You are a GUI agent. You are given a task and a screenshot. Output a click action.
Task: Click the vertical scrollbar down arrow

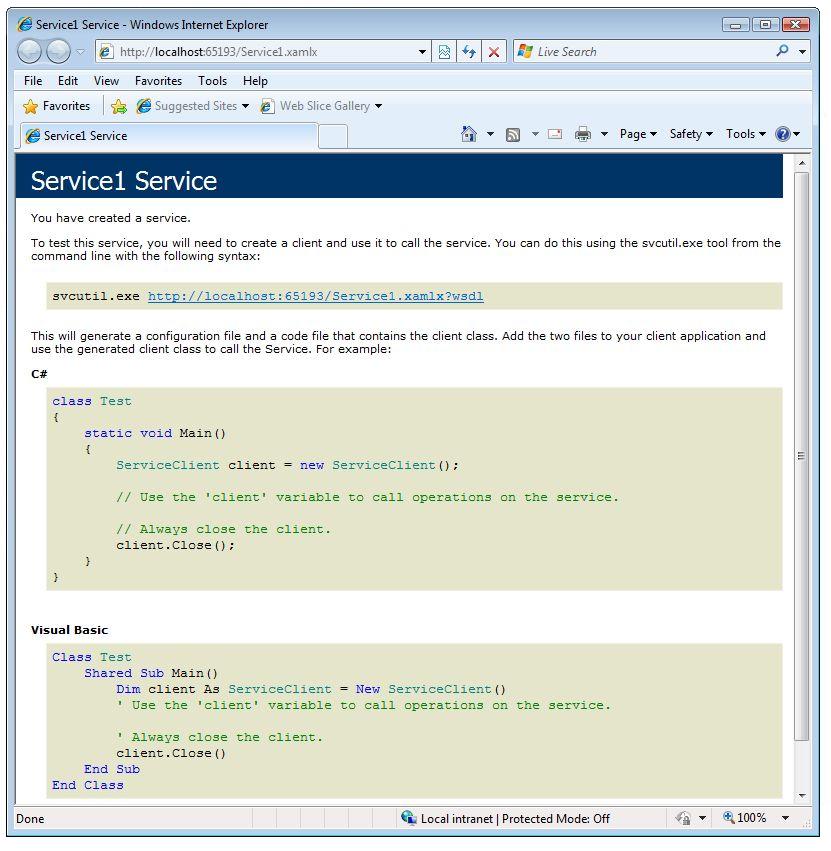tap(801, 797)
